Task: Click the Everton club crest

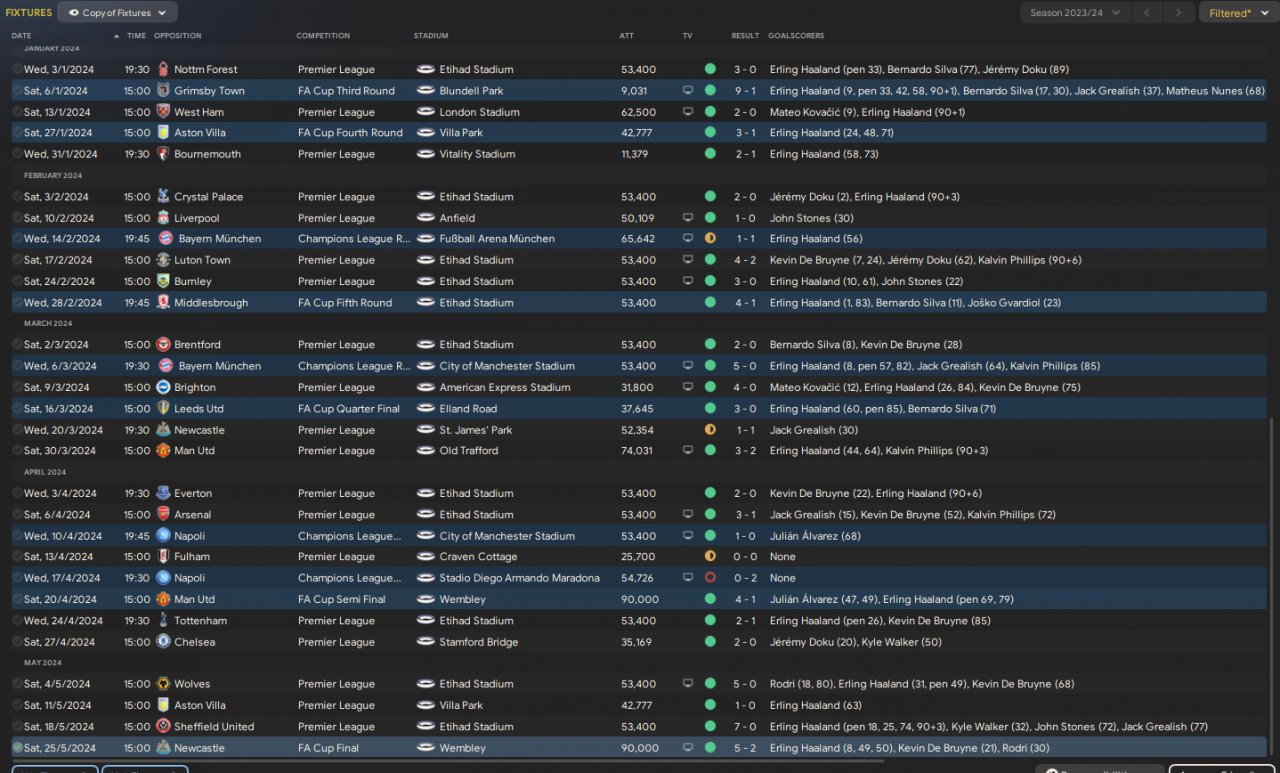Action: 163,493
